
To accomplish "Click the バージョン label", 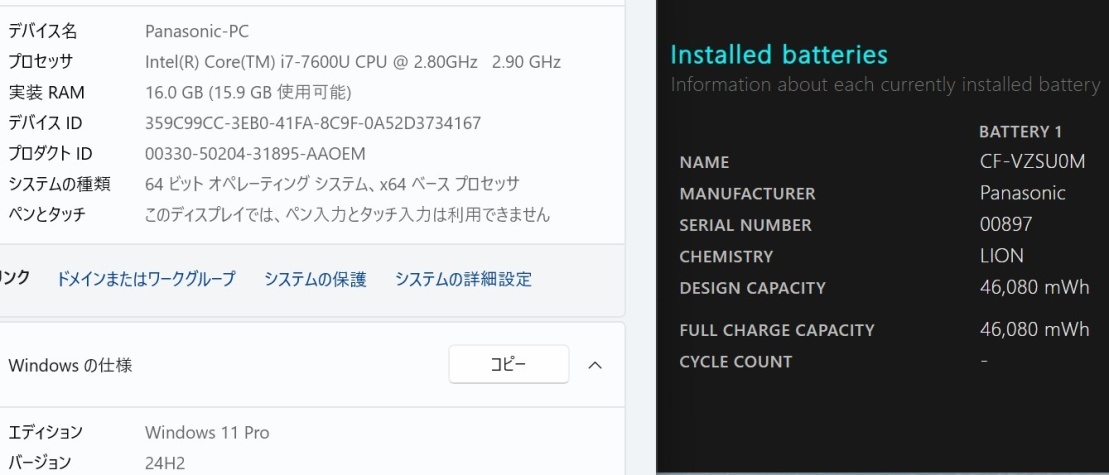I will click(x=40, y=463).
